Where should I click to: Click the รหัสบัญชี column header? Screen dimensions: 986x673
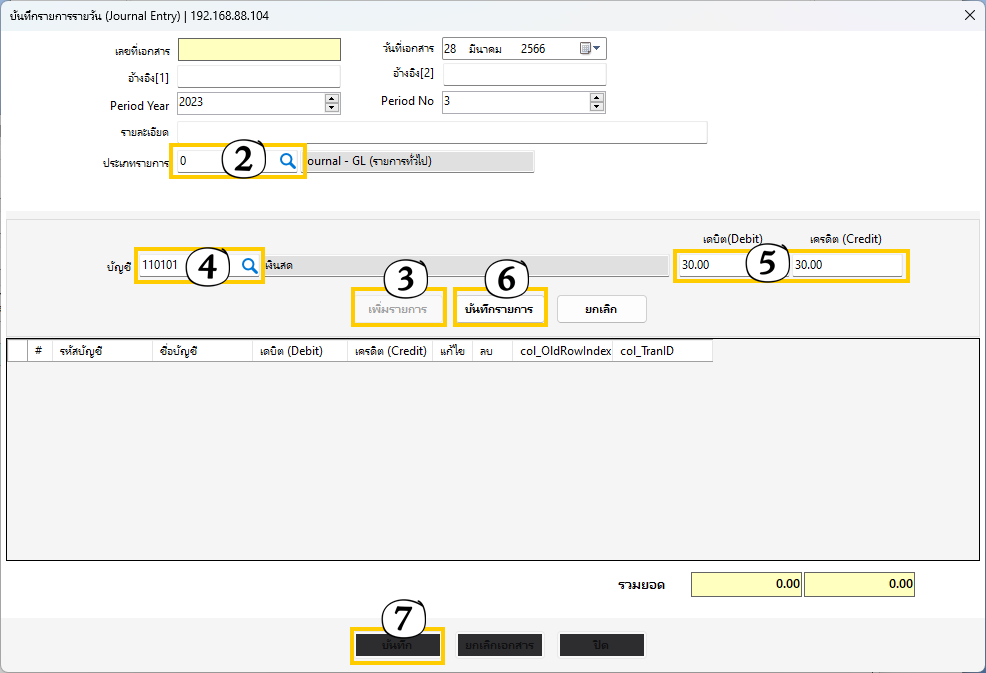click(x=89, y=351)
